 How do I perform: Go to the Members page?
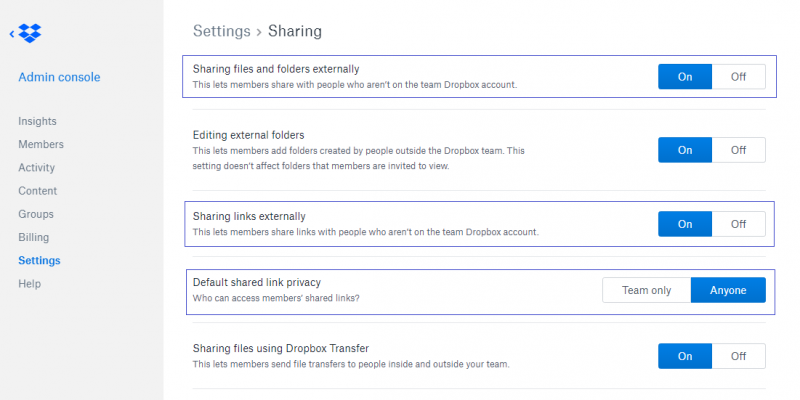[x=40, y=144]
